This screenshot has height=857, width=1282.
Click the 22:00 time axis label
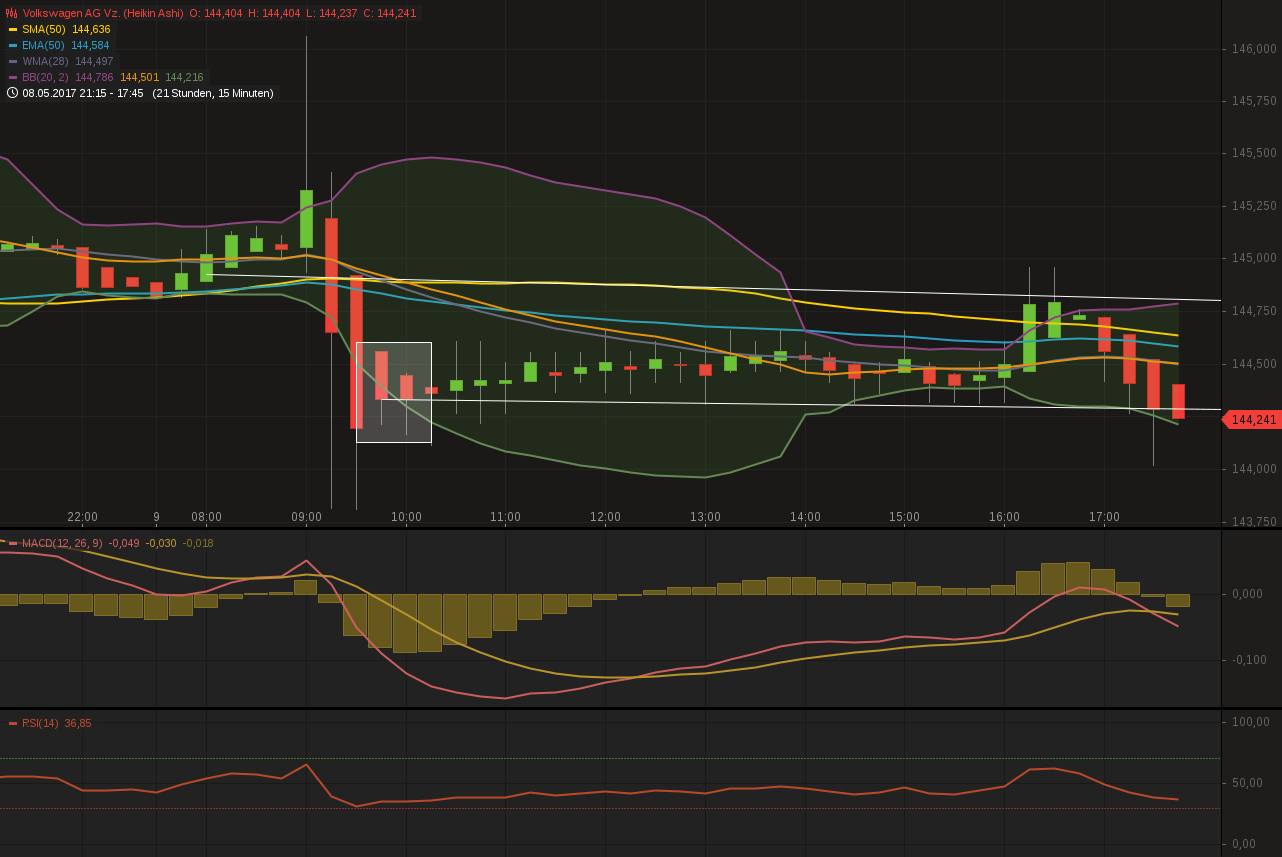coord(82,517)
